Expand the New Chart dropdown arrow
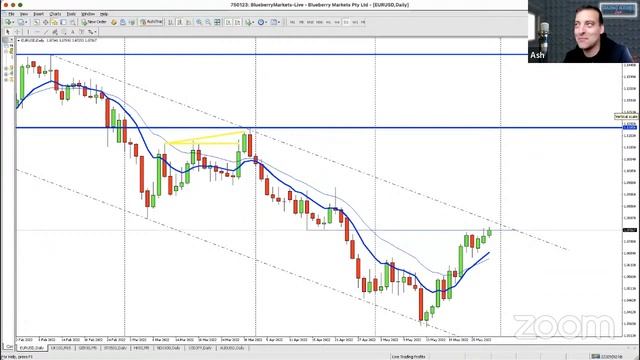Image resolution: width=640 pixels, height=360 pixels. coord(13,22)
